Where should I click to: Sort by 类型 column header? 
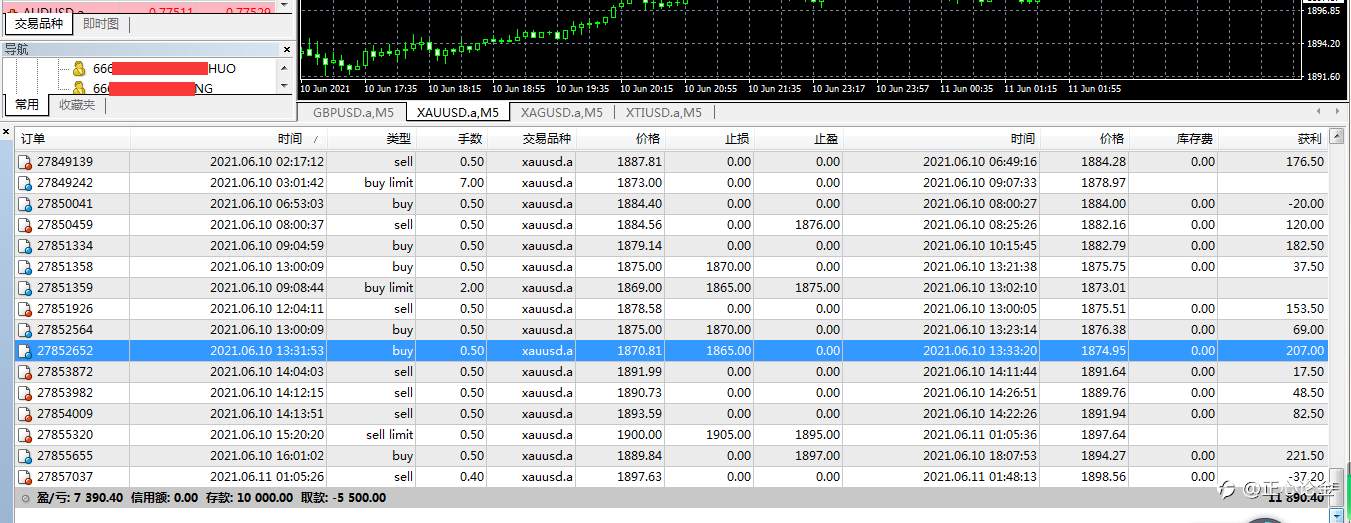pos(372,139)
